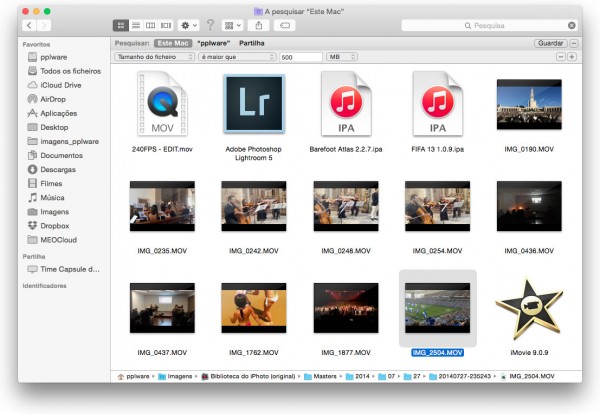Open Documentos in sidebar

[55, 155]
